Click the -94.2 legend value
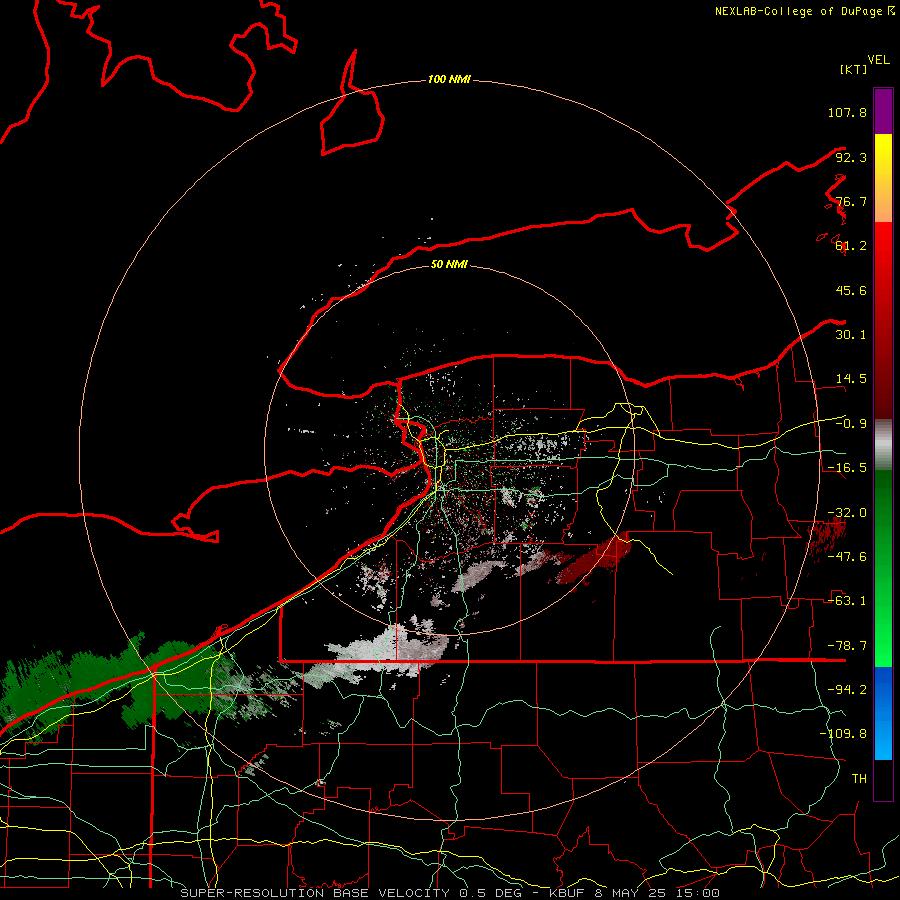Viewport: 900px width, 900px height. tap(847, 690)
